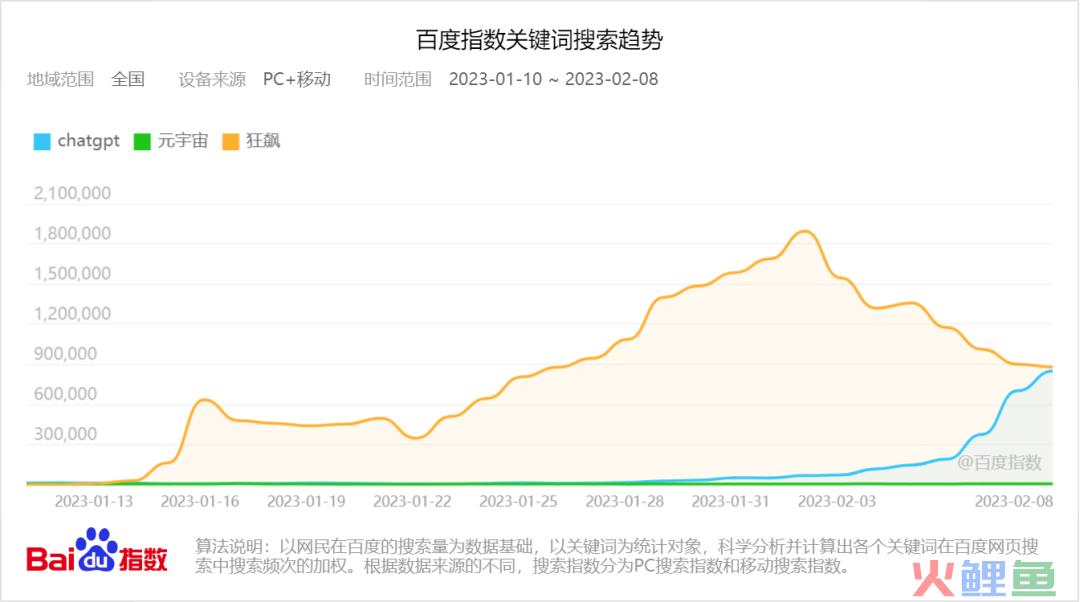Click the 全国 region value

(x=128, y=79)
